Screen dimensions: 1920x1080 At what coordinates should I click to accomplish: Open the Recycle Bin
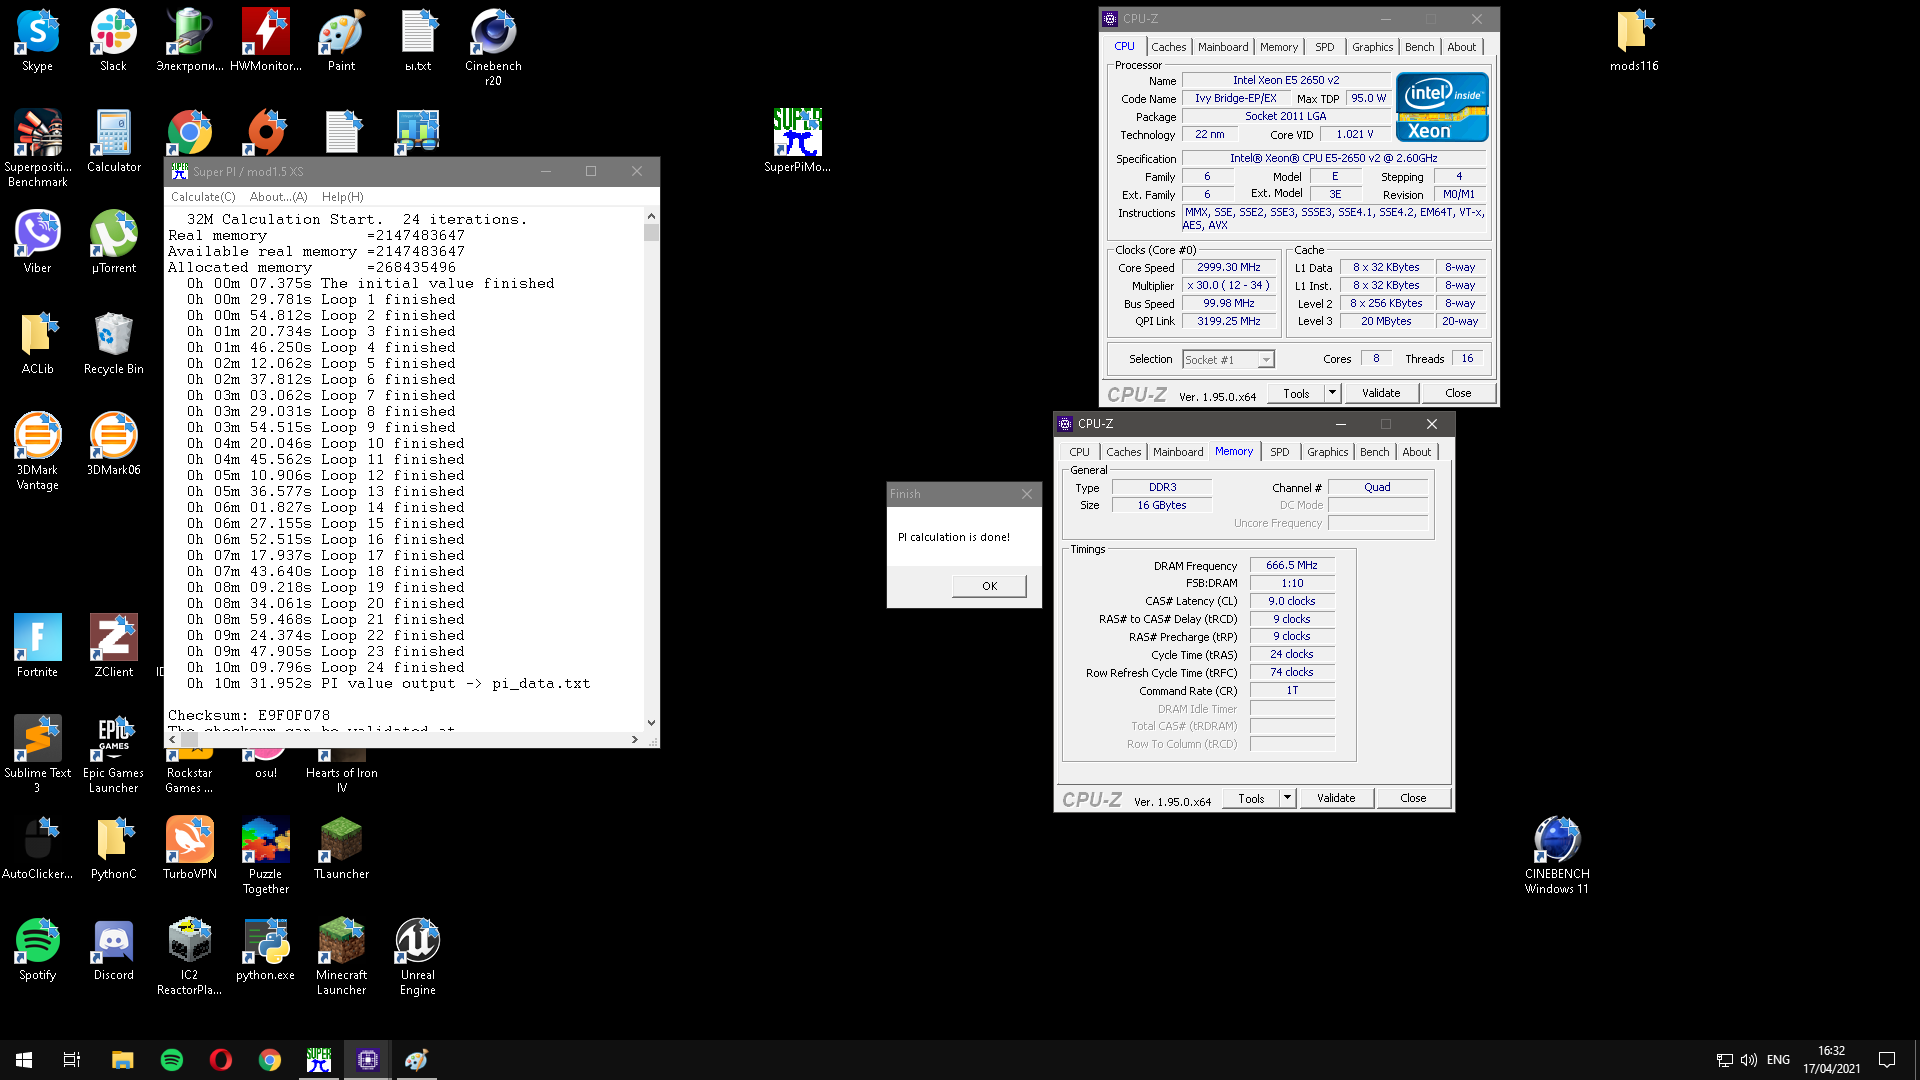pos(113,343)
